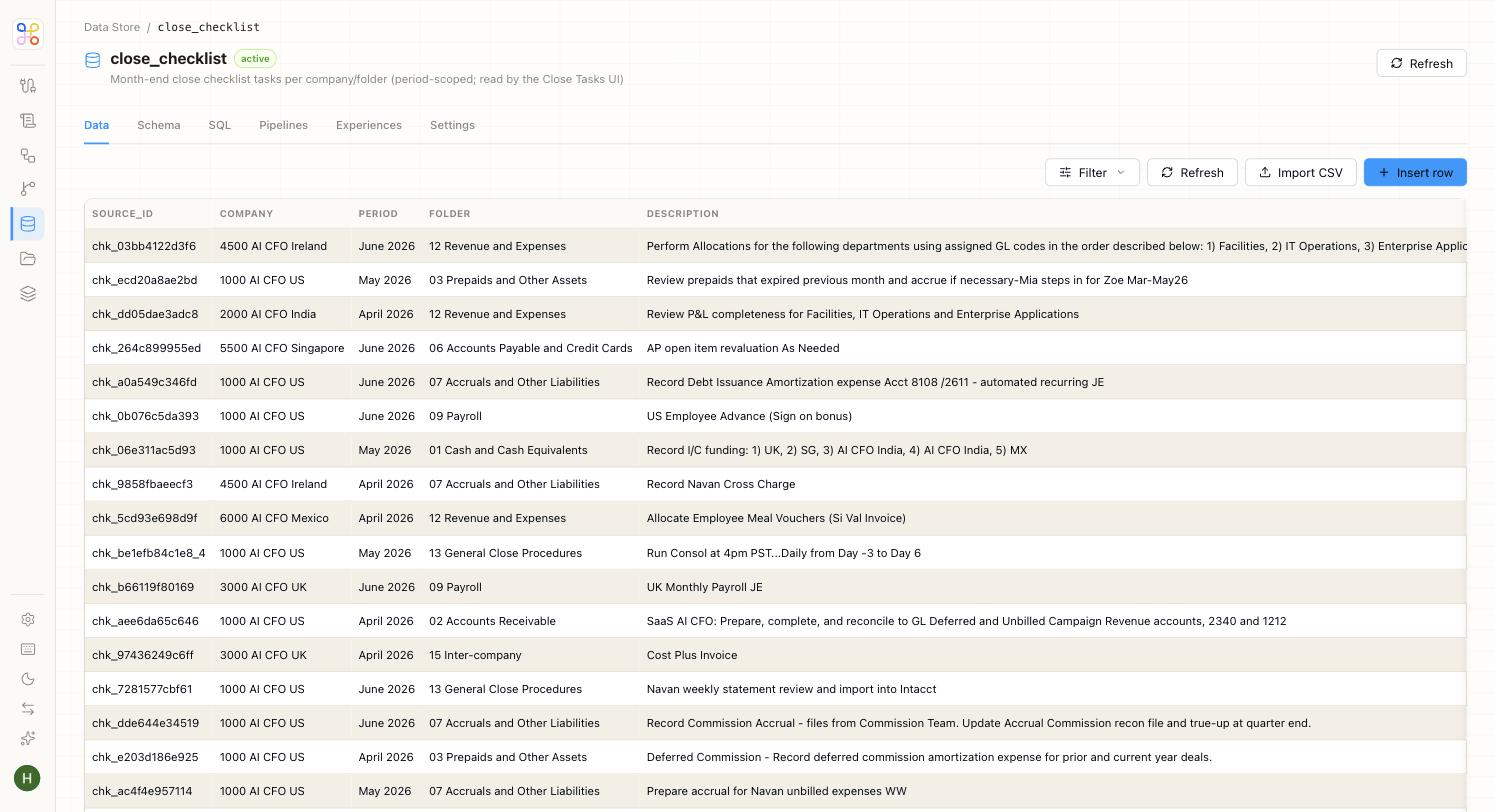Select cell chk_7281577cbf61
This screenshot has width=1495, height=812.
click(142, 689)
